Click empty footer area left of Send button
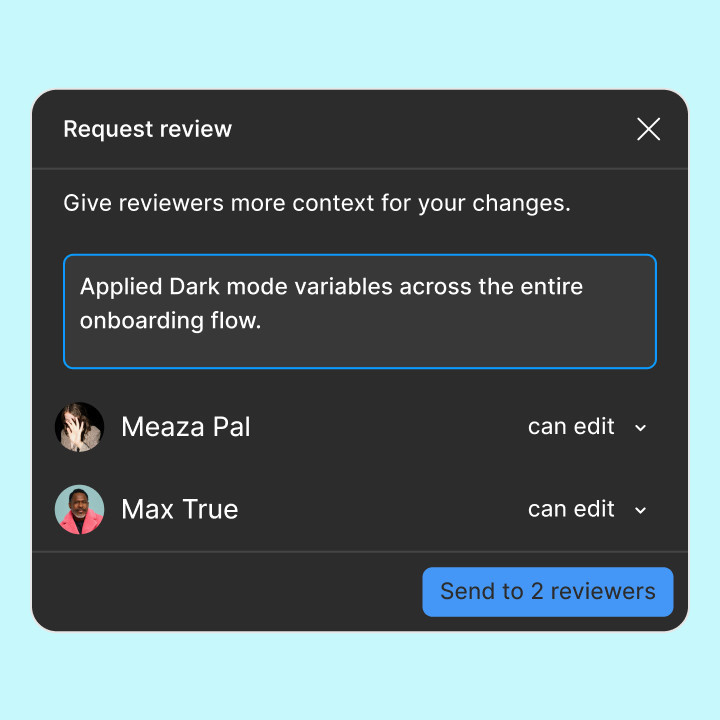Viewport: 720px width, 720px height. (x=227, y=591)
